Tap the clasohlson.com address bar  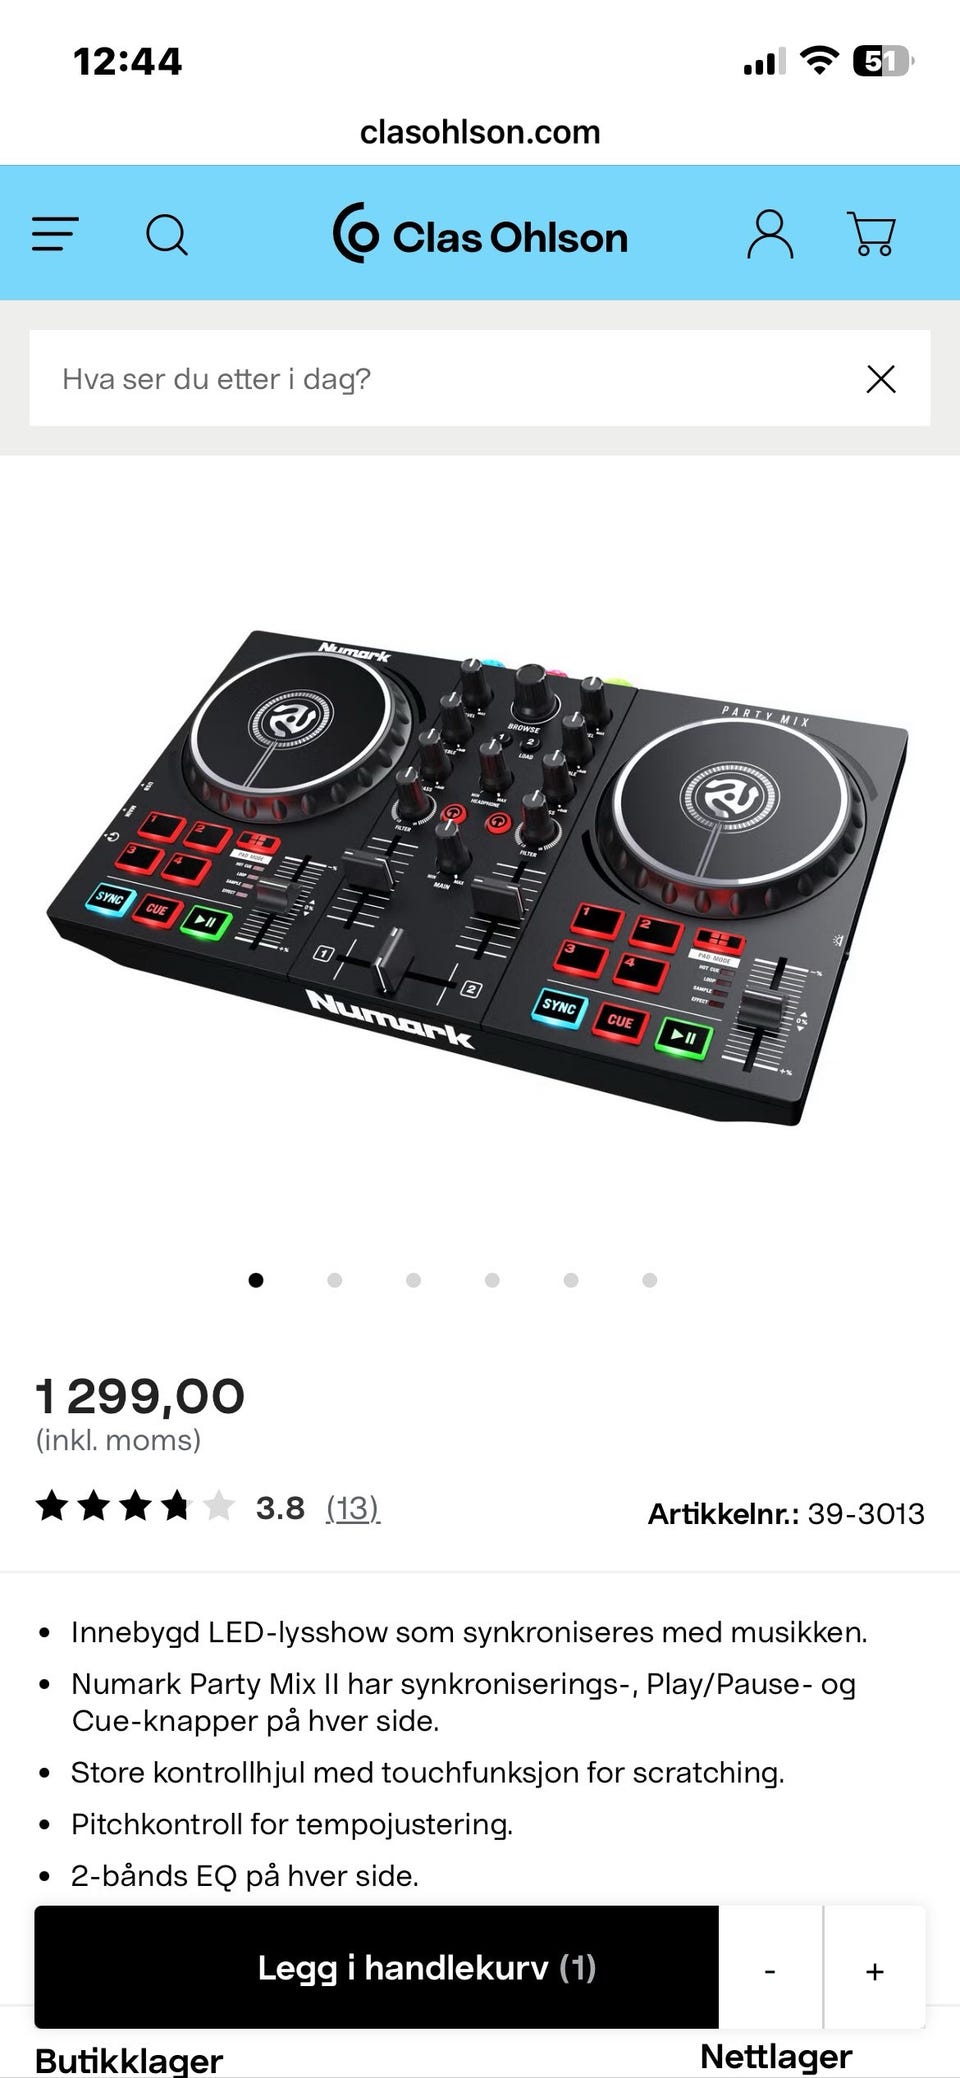coord(480,132)
